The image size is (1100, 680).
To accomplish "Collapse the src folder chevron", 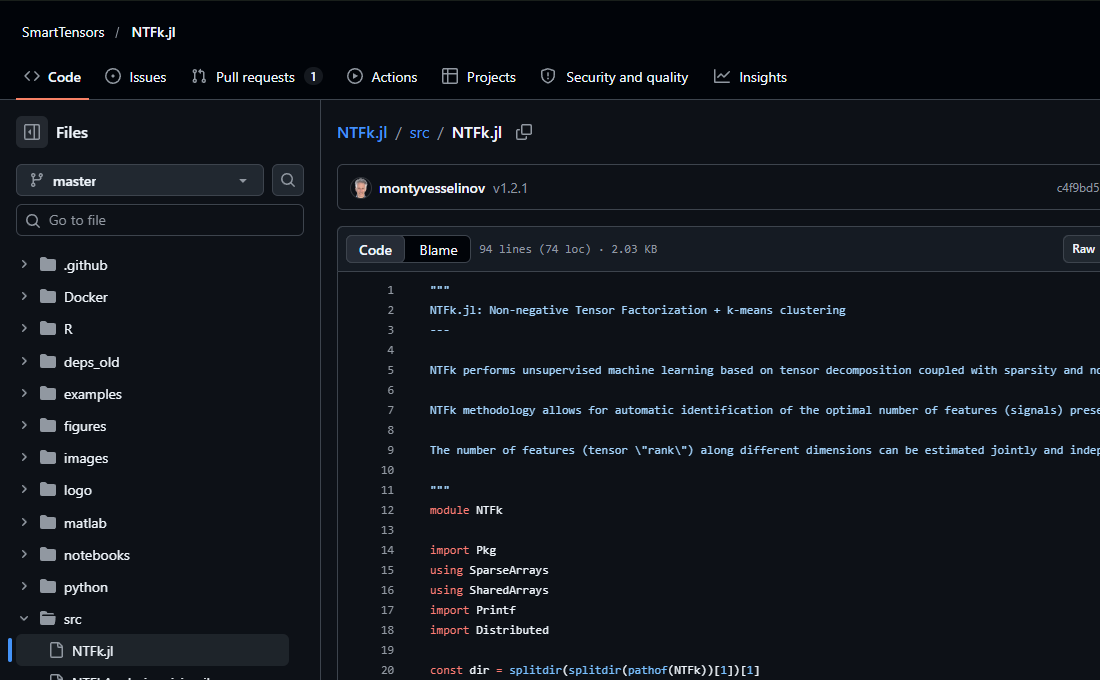I will [24, 619].
